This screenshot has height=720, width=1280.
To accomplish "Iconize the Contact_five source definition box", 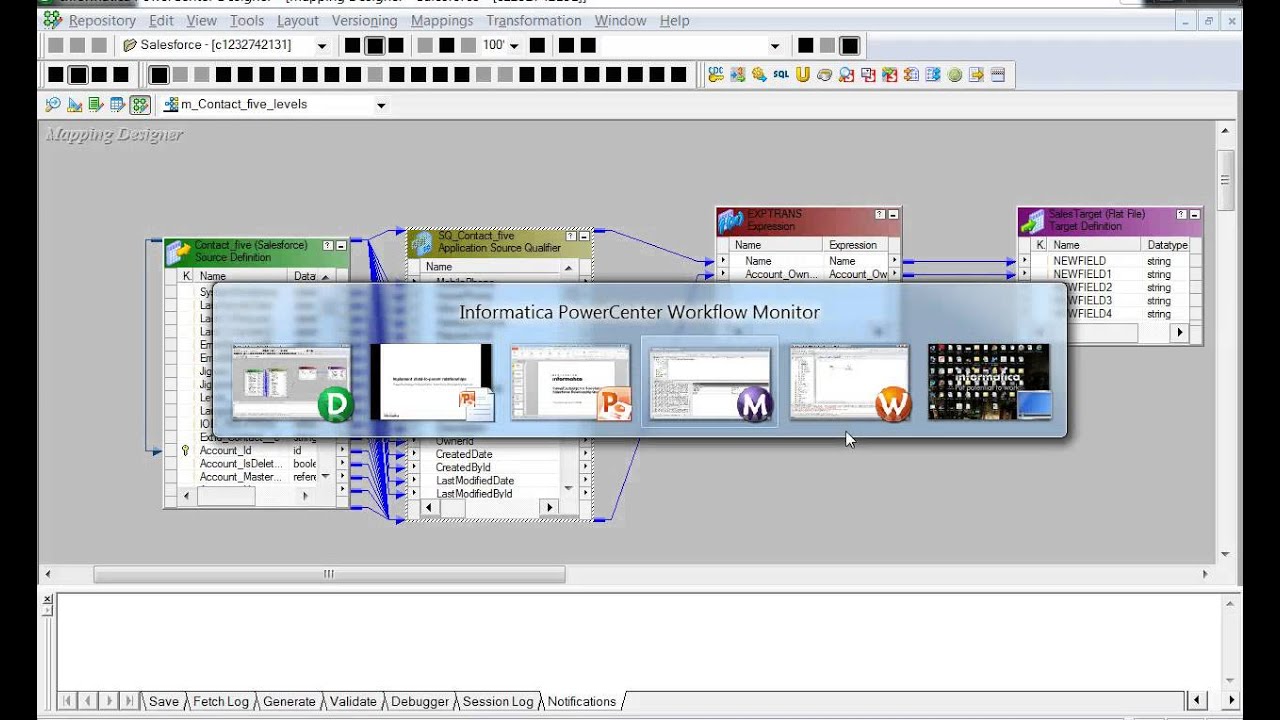I will tap(341, 244).
